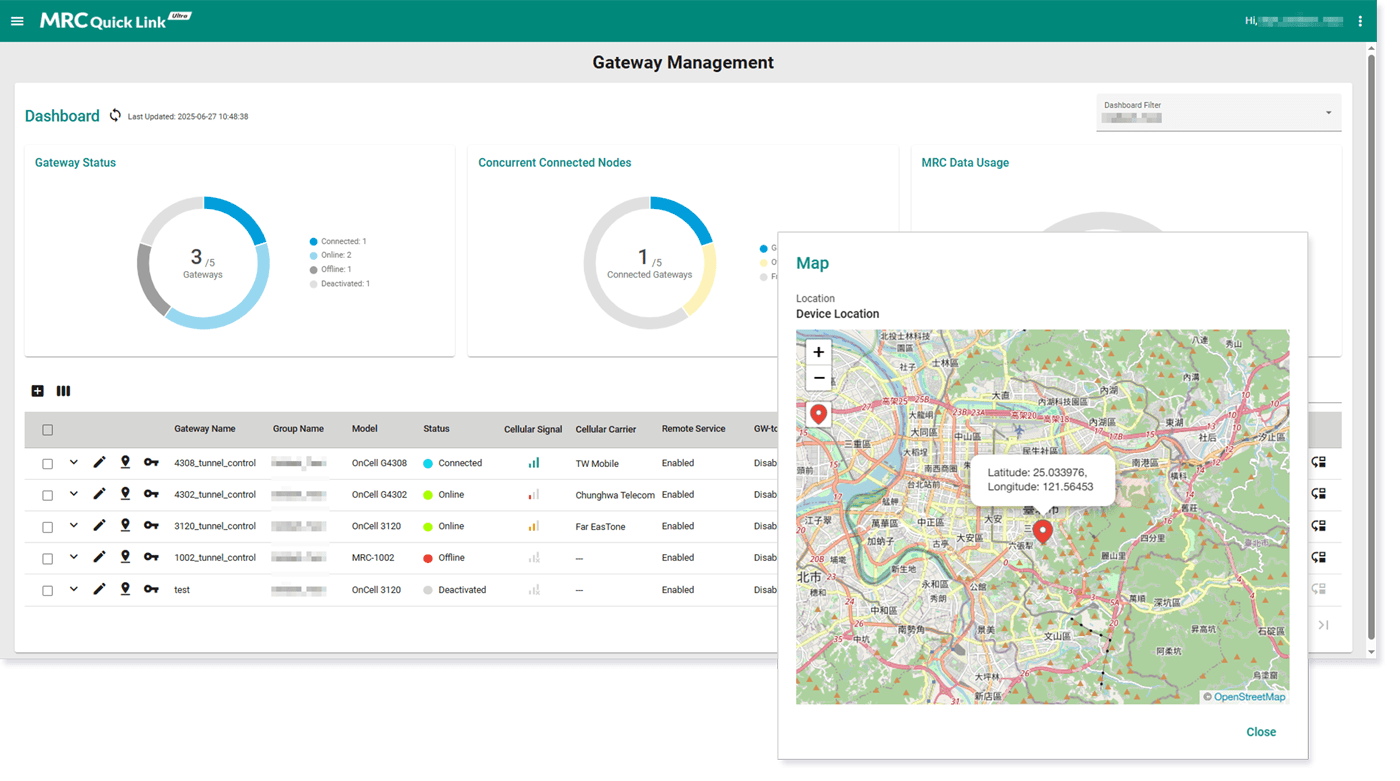Viewport: 1400px width, 781px height.
Task: Open the hamburger navigation menu
Action: (x=17, y=21)
